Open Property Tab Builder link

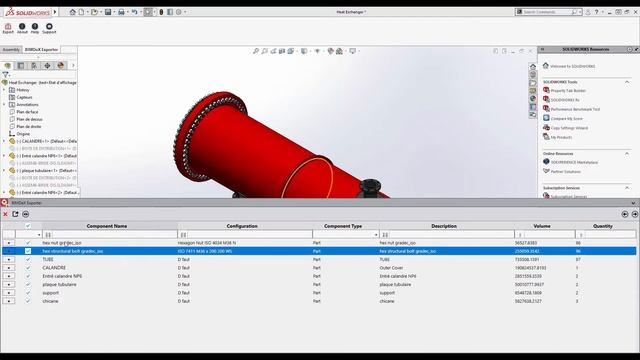[568, 91]
